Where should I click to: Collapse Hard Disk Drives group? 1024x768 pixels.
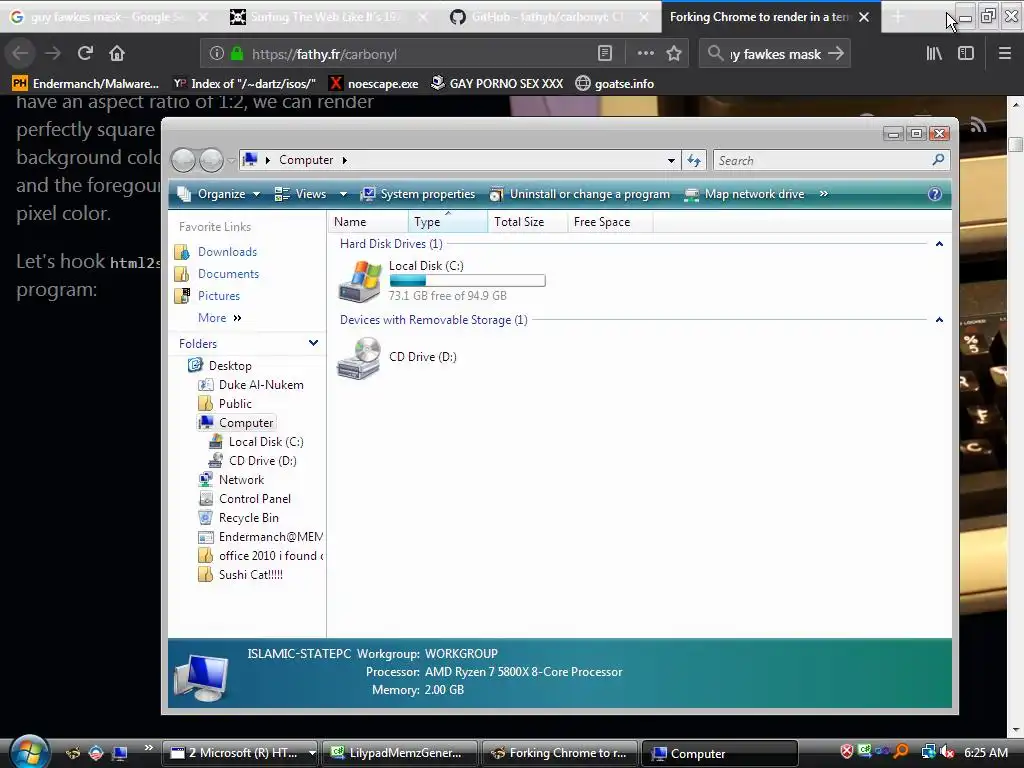tap(939, 244)
